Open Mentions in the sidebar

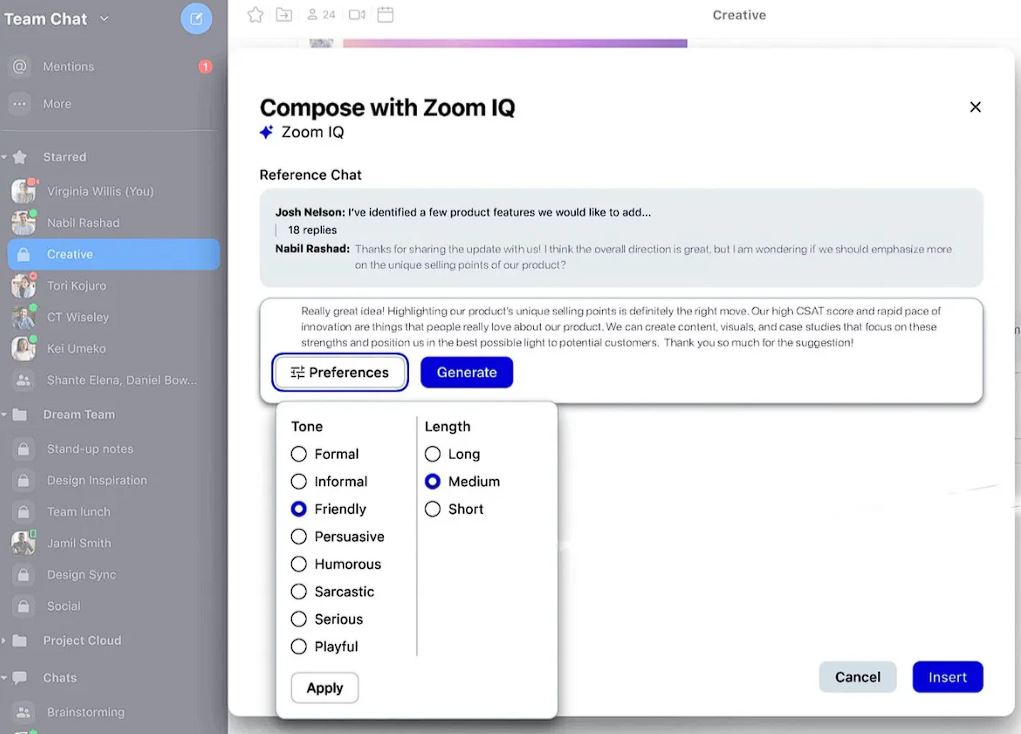click(68, 67)
